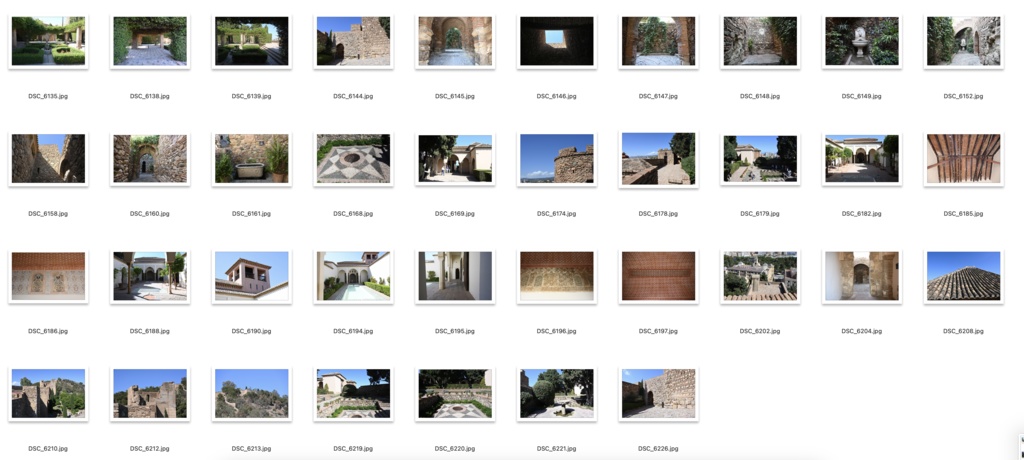Select the DSC_6145.jpg thumbnail
Image resolution: width=1024 pixels, height=460 pixels.
tap(455, 41)
